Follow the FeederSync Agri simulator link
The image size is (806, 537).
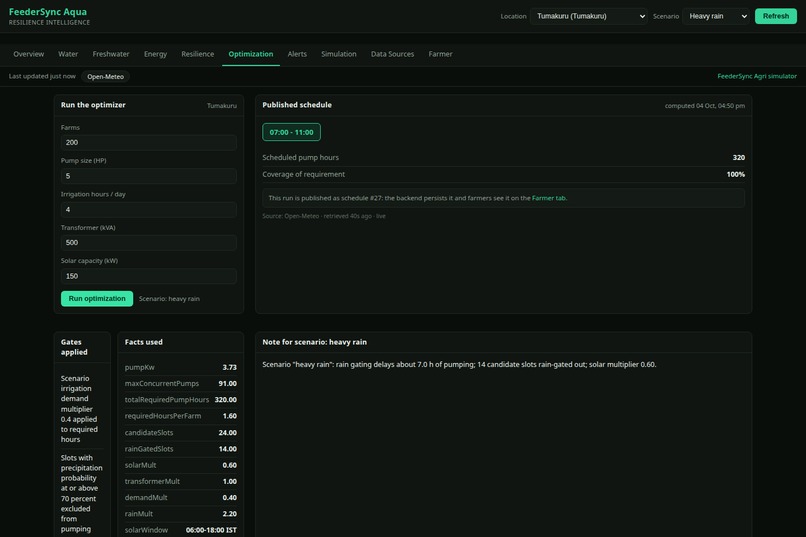(x=757, y=76)
